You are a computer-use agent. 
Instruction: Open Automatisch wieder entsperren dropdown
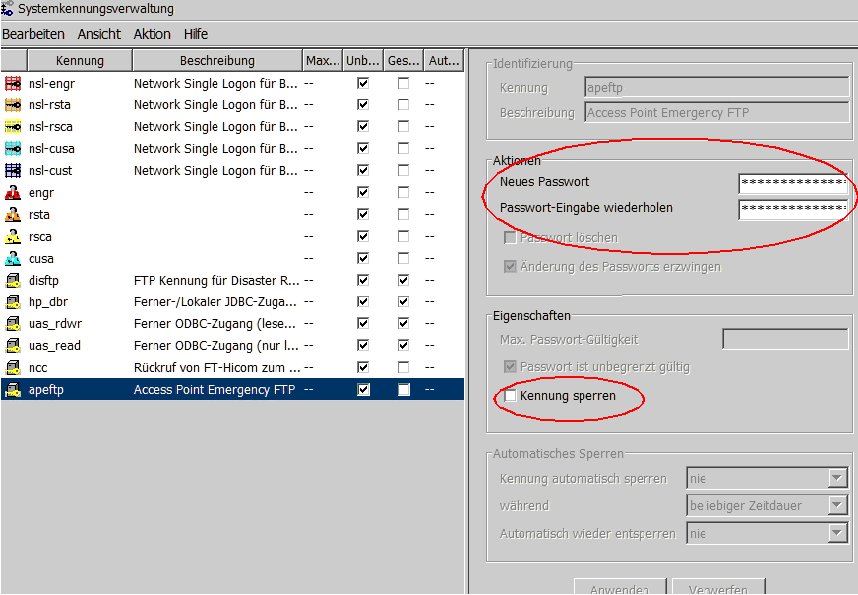coord(837,533)
